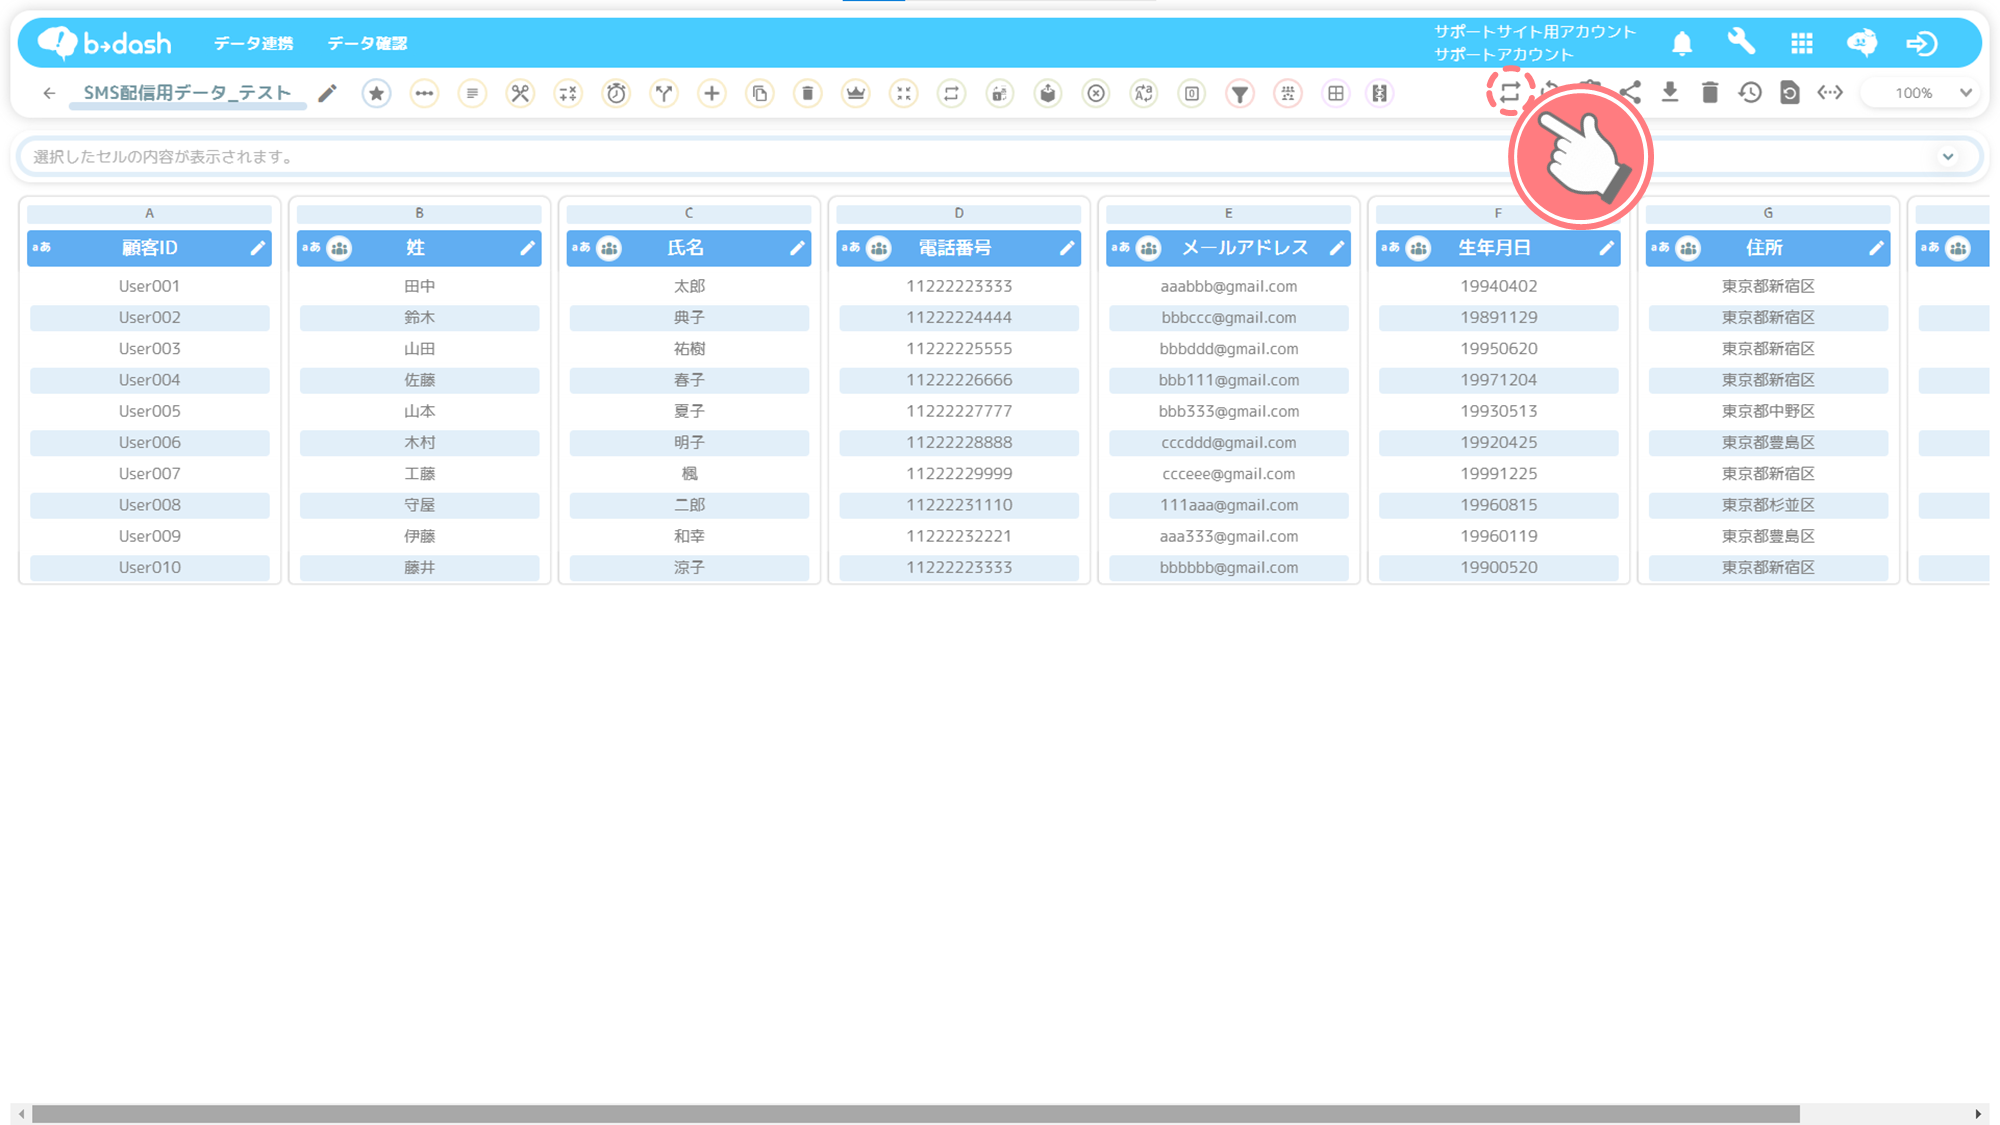Click the filter funnel icon in the toolbar

[x=1240, y=93]
